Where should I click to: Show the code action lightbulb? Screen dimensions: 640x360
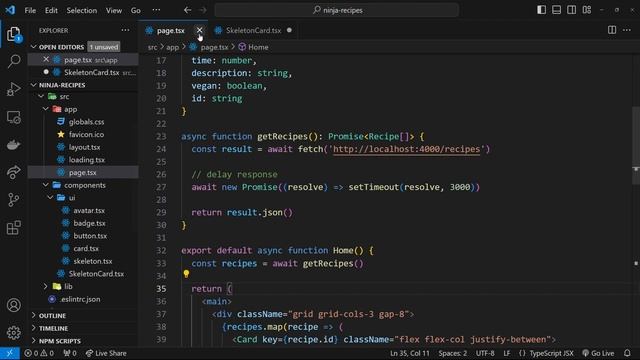coord(186,274)
